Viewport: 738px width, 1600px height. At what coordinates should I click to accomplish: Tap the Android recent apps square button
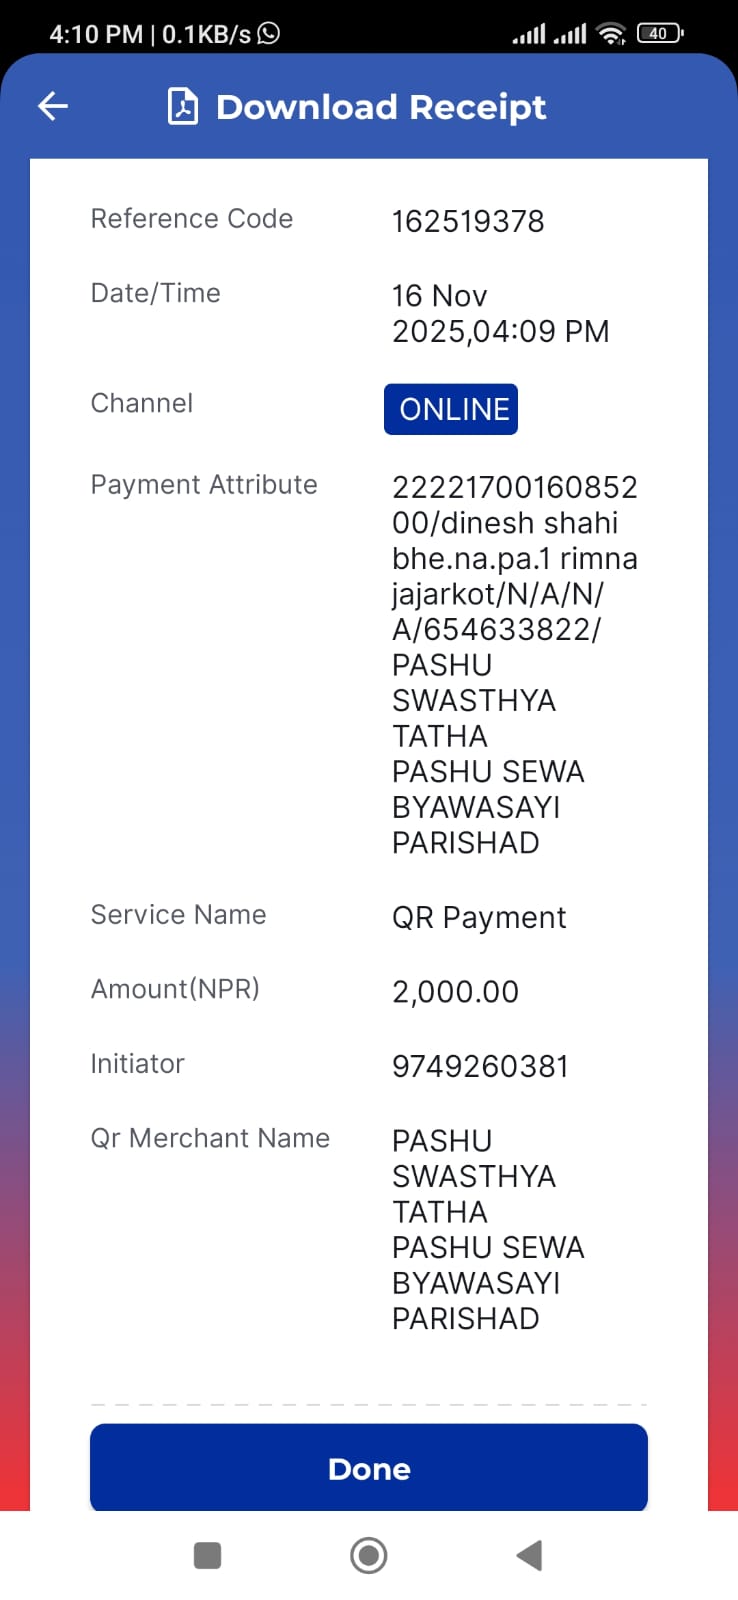207,1555
